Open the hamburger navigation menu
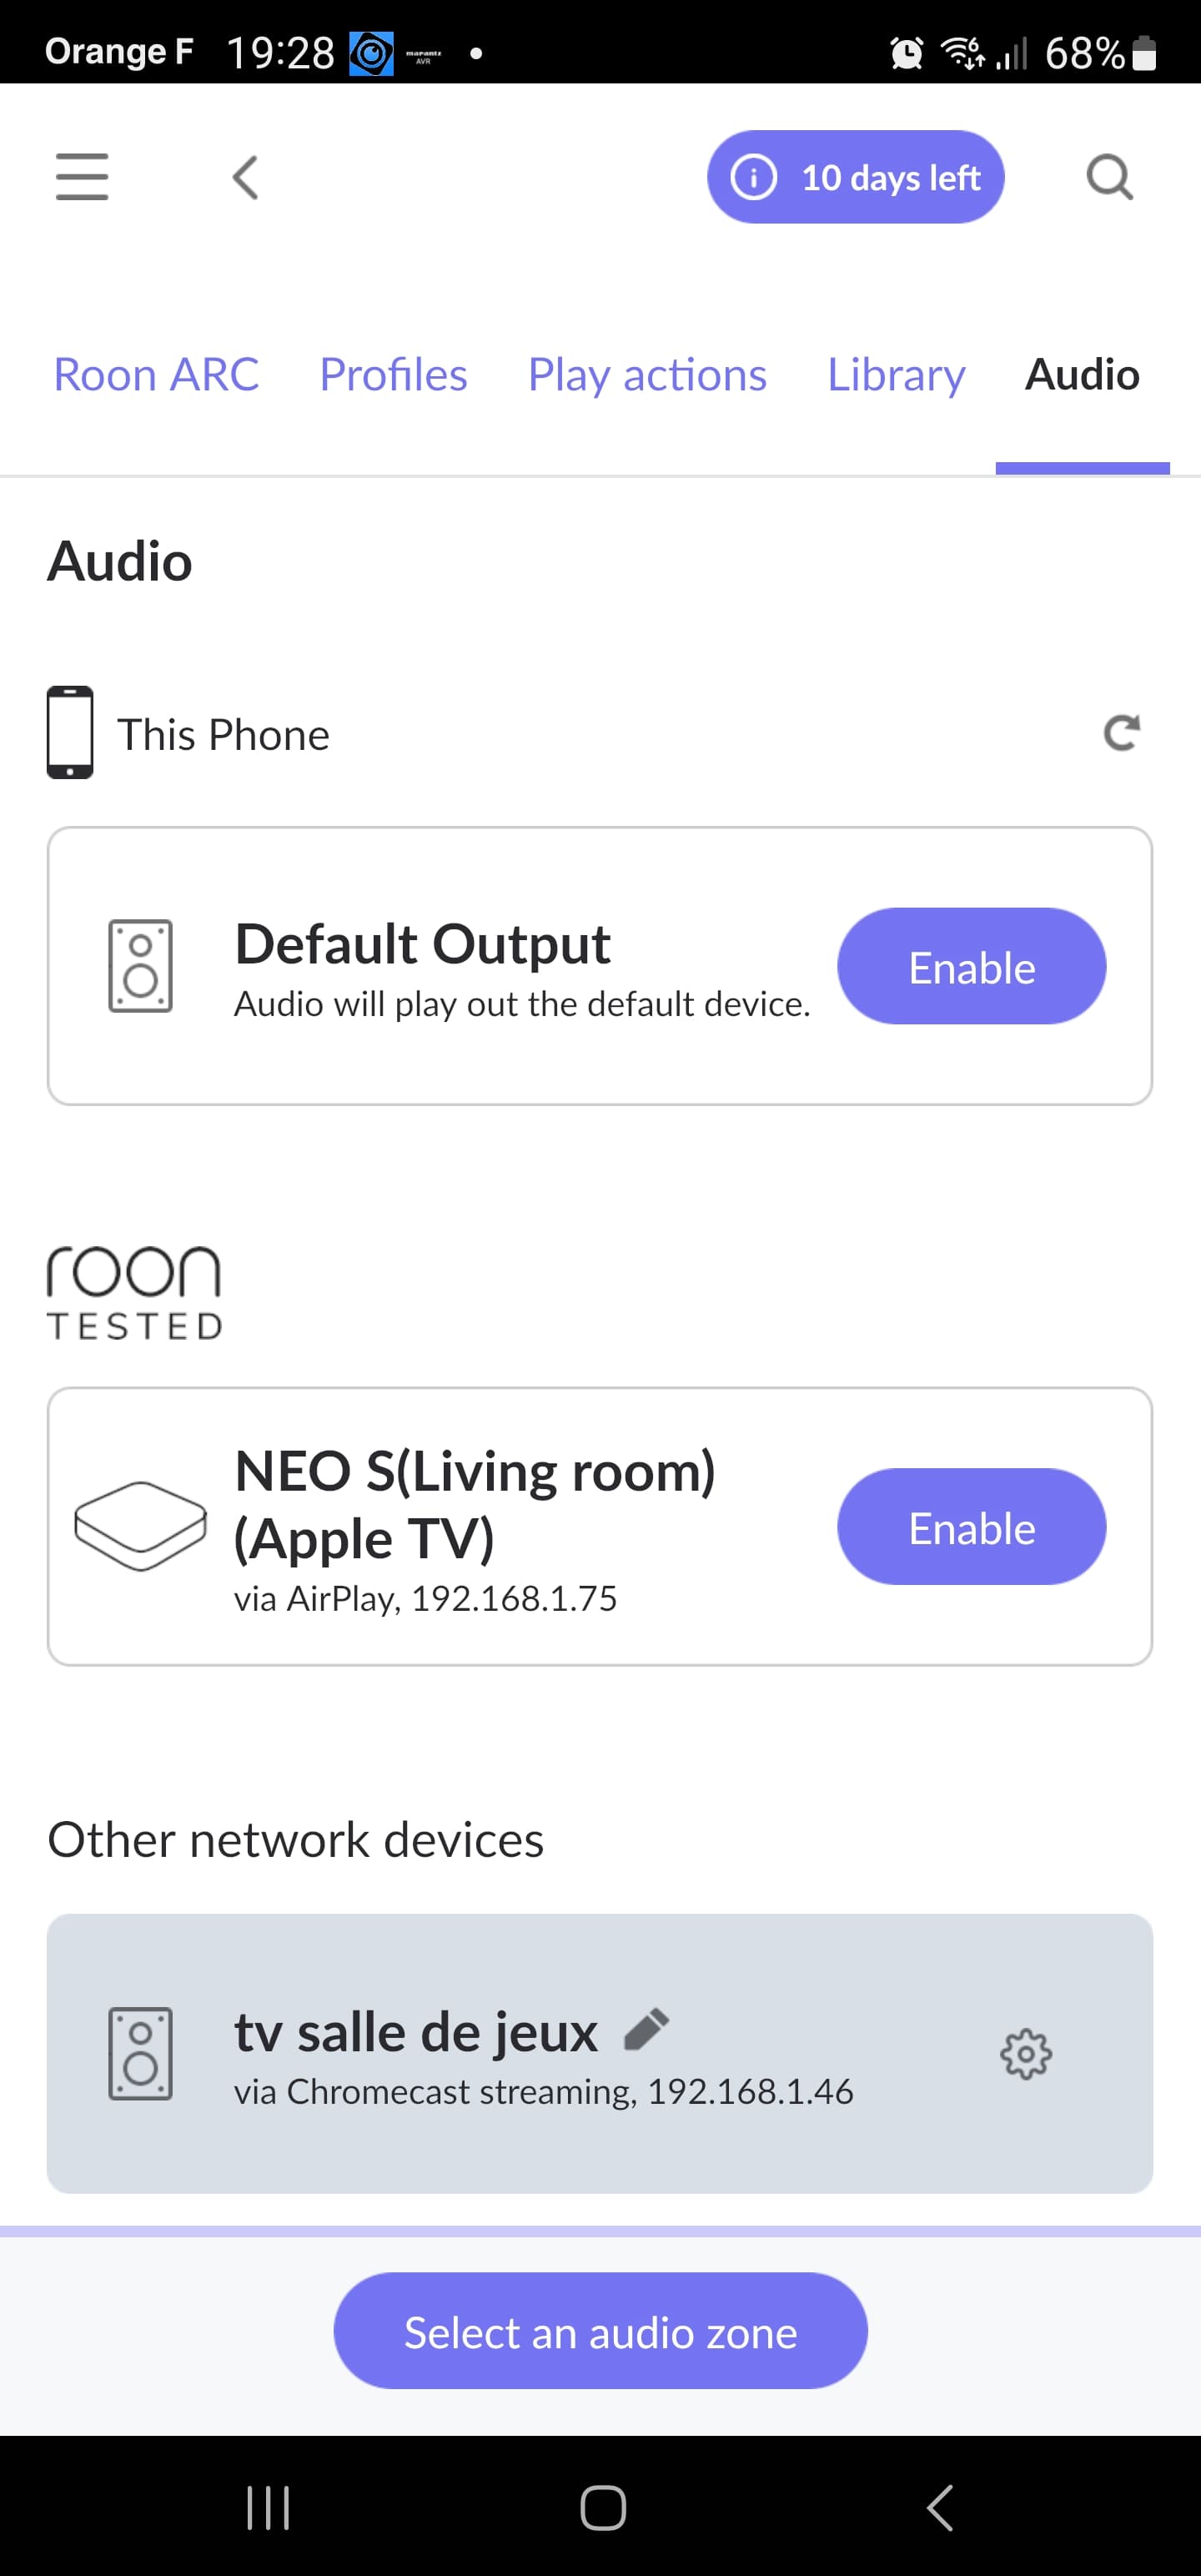This screenshot has height=2576, width=1201. 82,177
